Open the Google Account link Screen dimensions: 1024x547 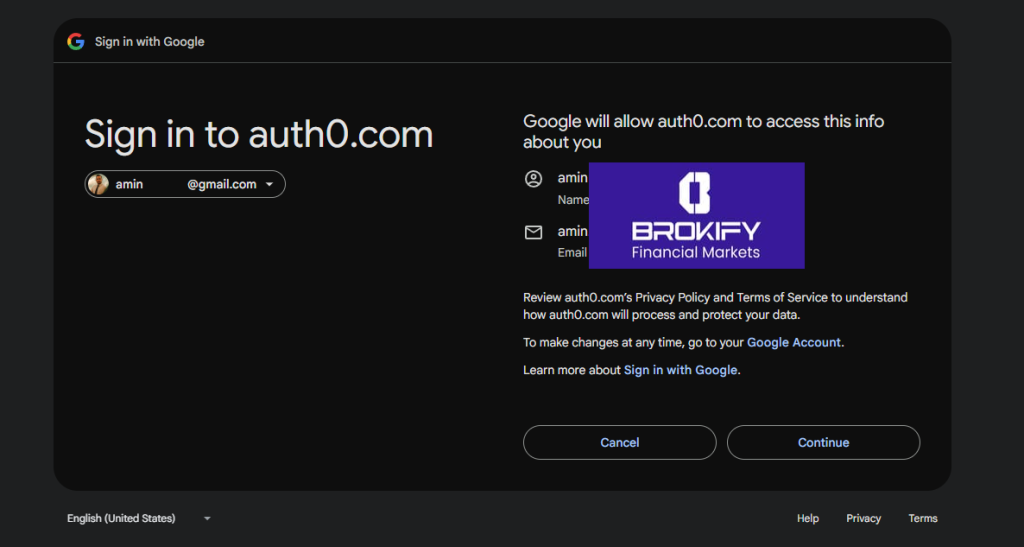point(794,342)
